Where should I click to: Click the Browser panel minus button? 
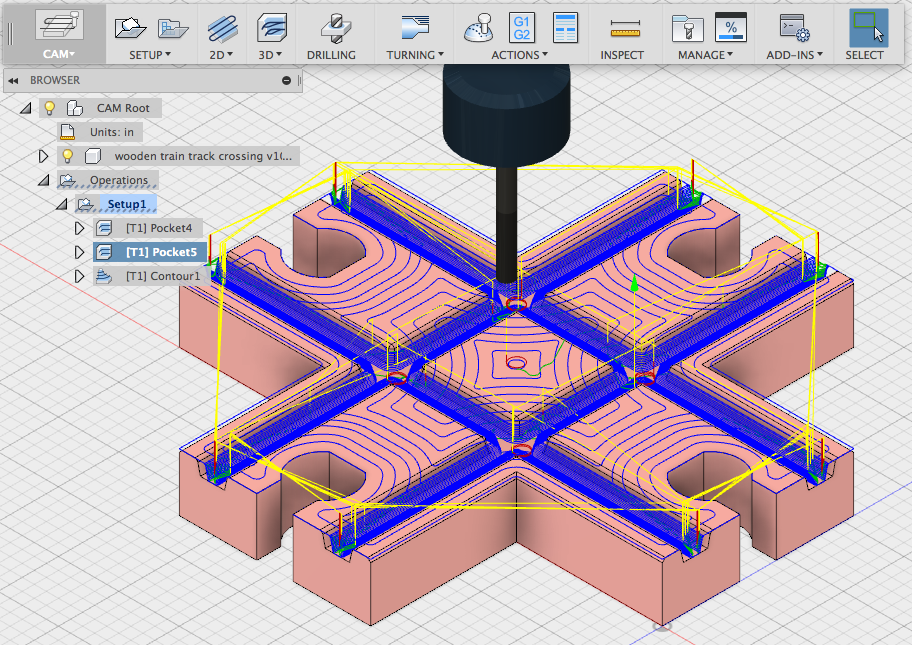pyautogui.click(x=286, y=80)
